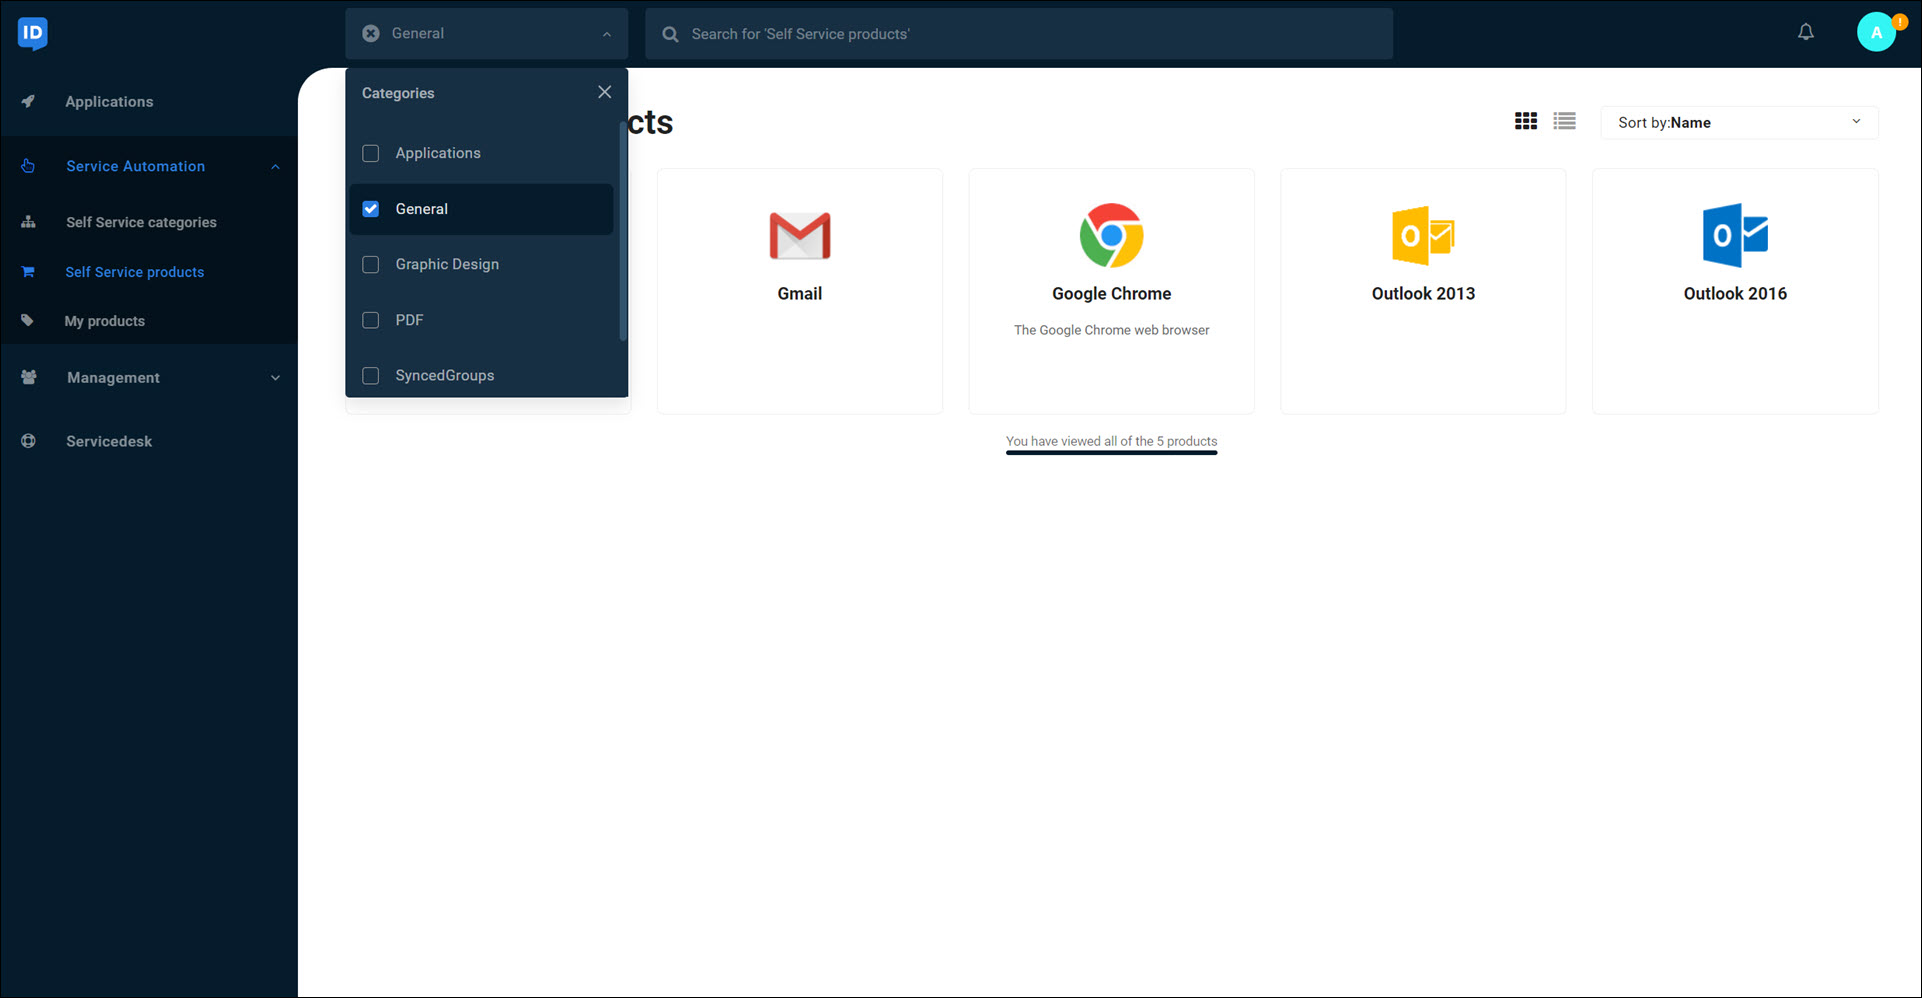
Task: Click the Servicedesk lifebuoy icon
Action: tap(28, 441)
